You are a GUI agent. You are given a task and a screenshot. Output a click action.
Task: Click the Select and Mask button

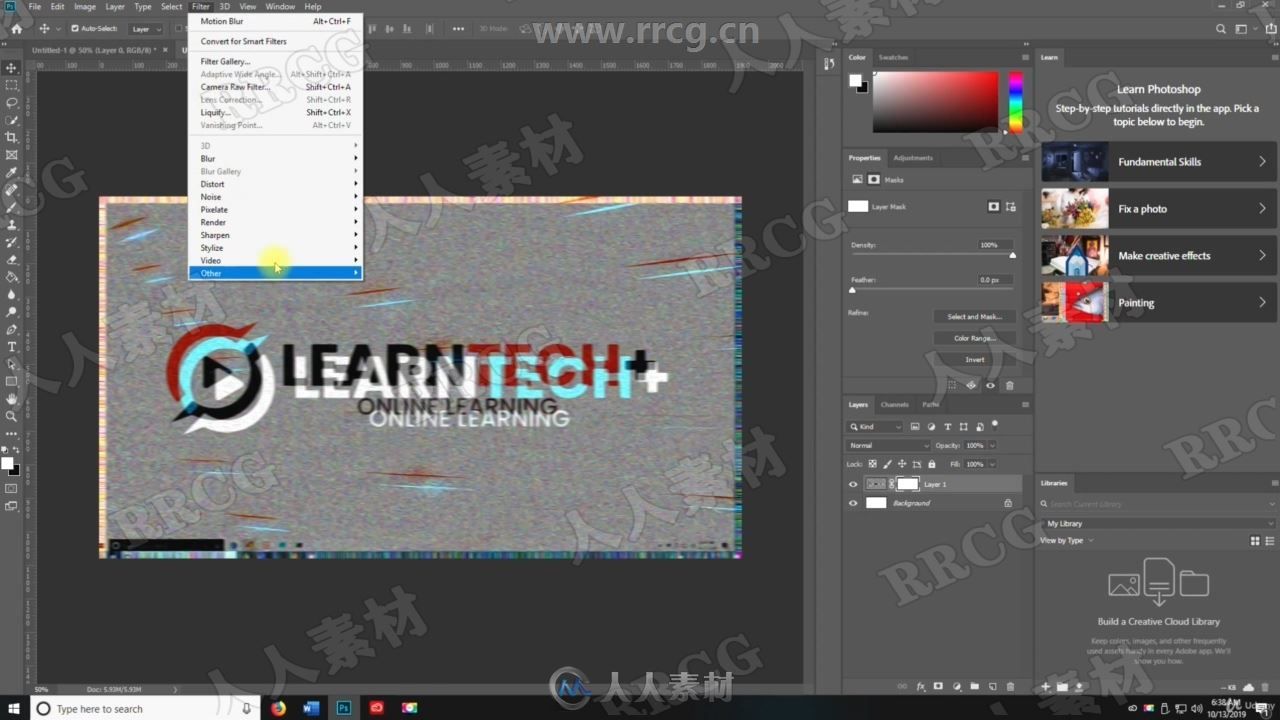(x=975, y=317)
